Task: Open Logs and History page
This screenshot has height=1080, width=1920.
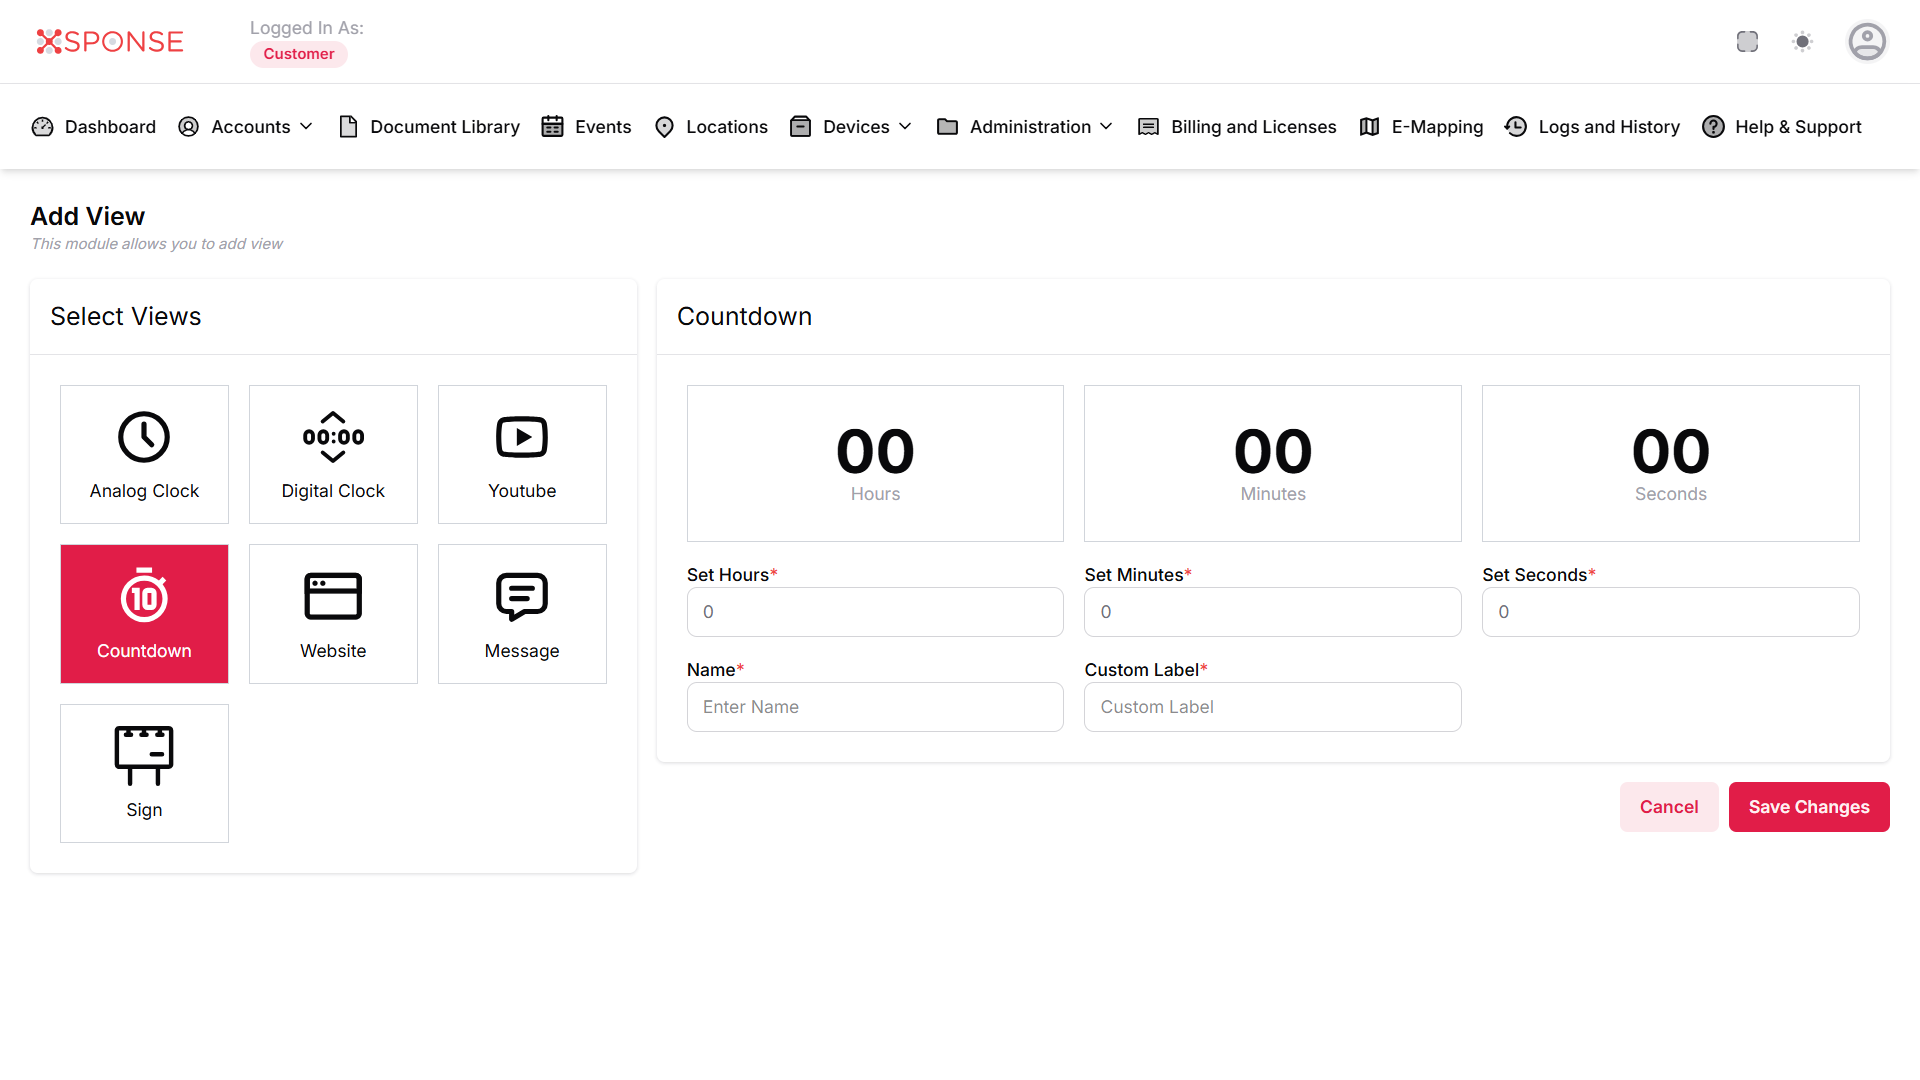Action: (x=1593, y=127)
